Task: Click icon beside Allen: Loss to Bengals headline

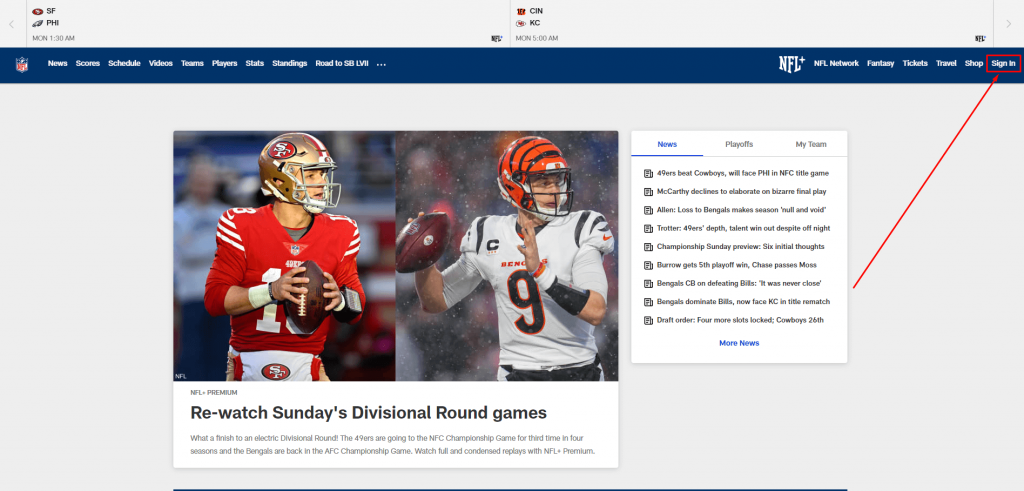Action: click(648, 210)
